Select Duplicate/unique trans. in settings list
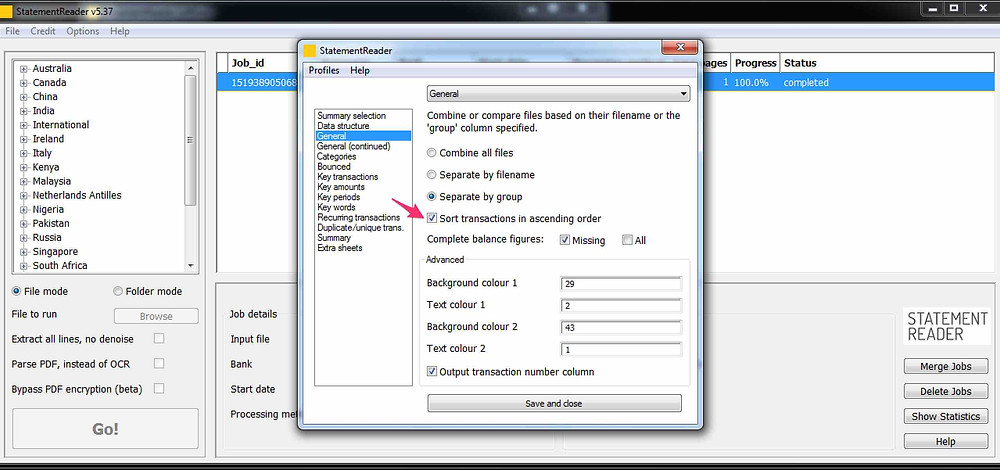Screen dimensions: 1000x470 click(360, 228)
